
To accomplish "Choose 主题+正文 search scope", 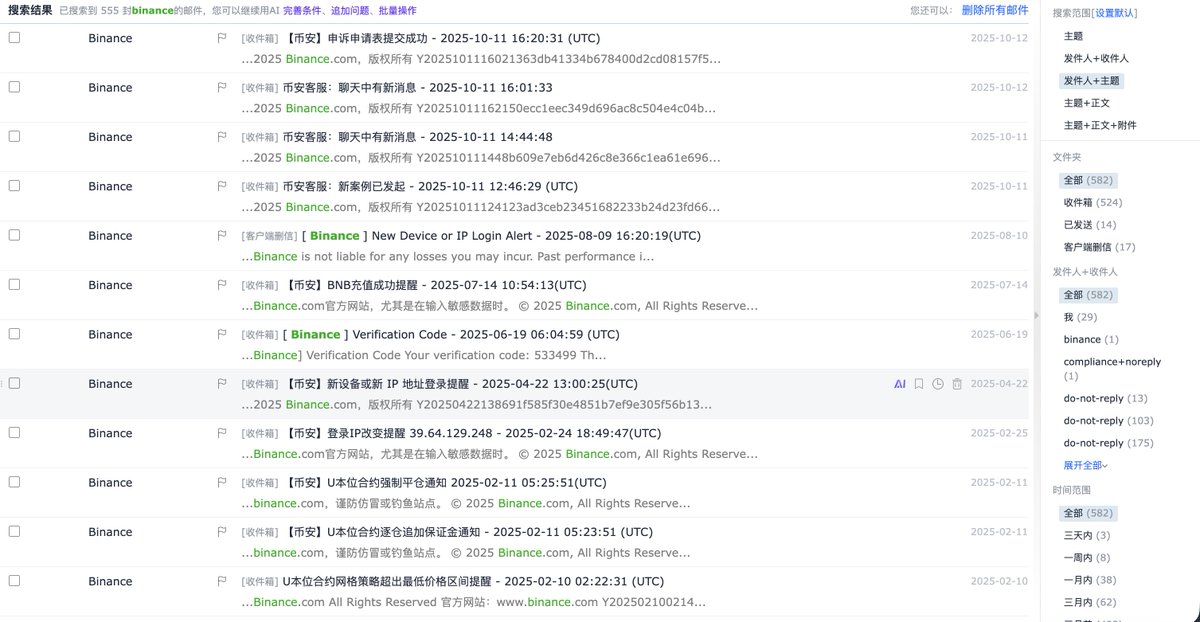I will pyautogui.click(x=1086, y=103).
